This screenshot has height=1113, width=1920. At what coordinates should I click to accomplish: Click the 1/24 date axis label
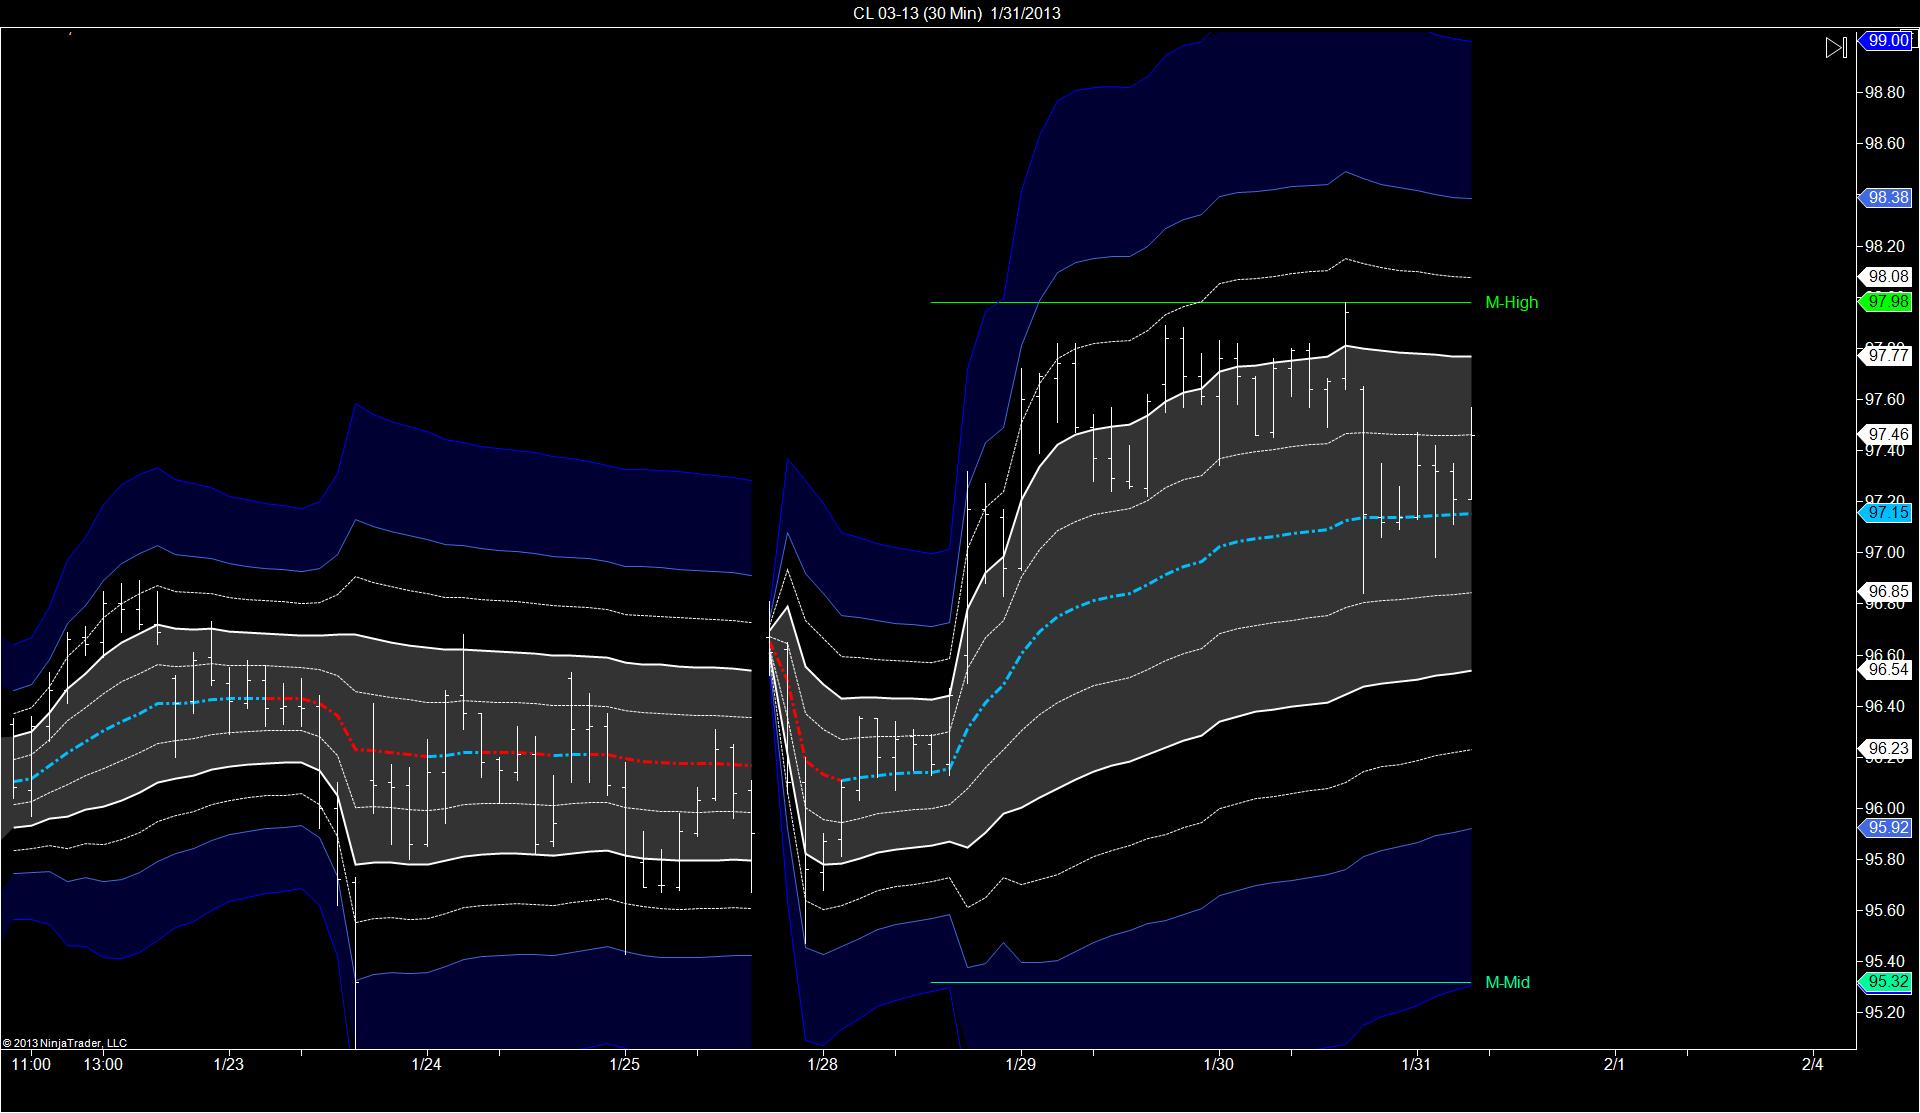(x=427, y=1065)
